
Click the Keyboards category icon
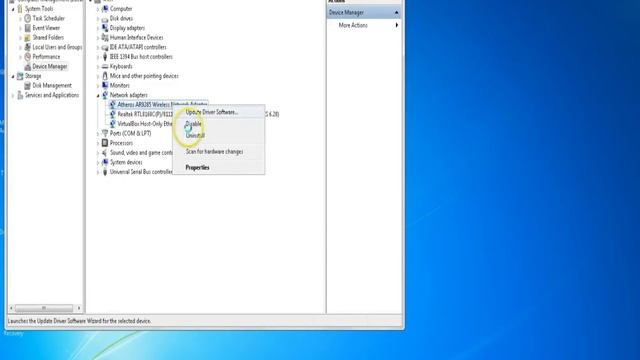pos(105,66)
